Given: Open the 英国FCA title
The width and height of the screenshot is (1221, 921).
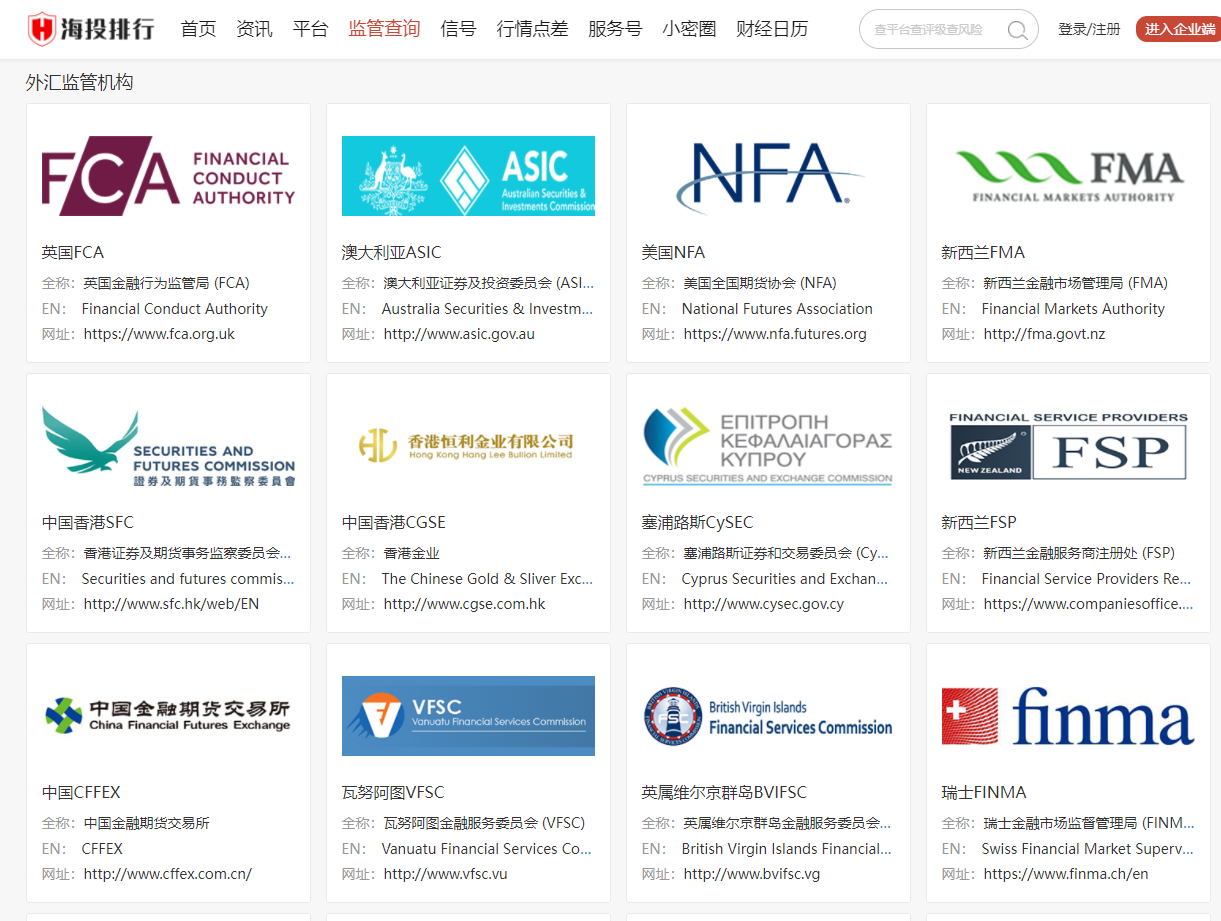Looking at the screenshot, I should [x=73, y=252].
